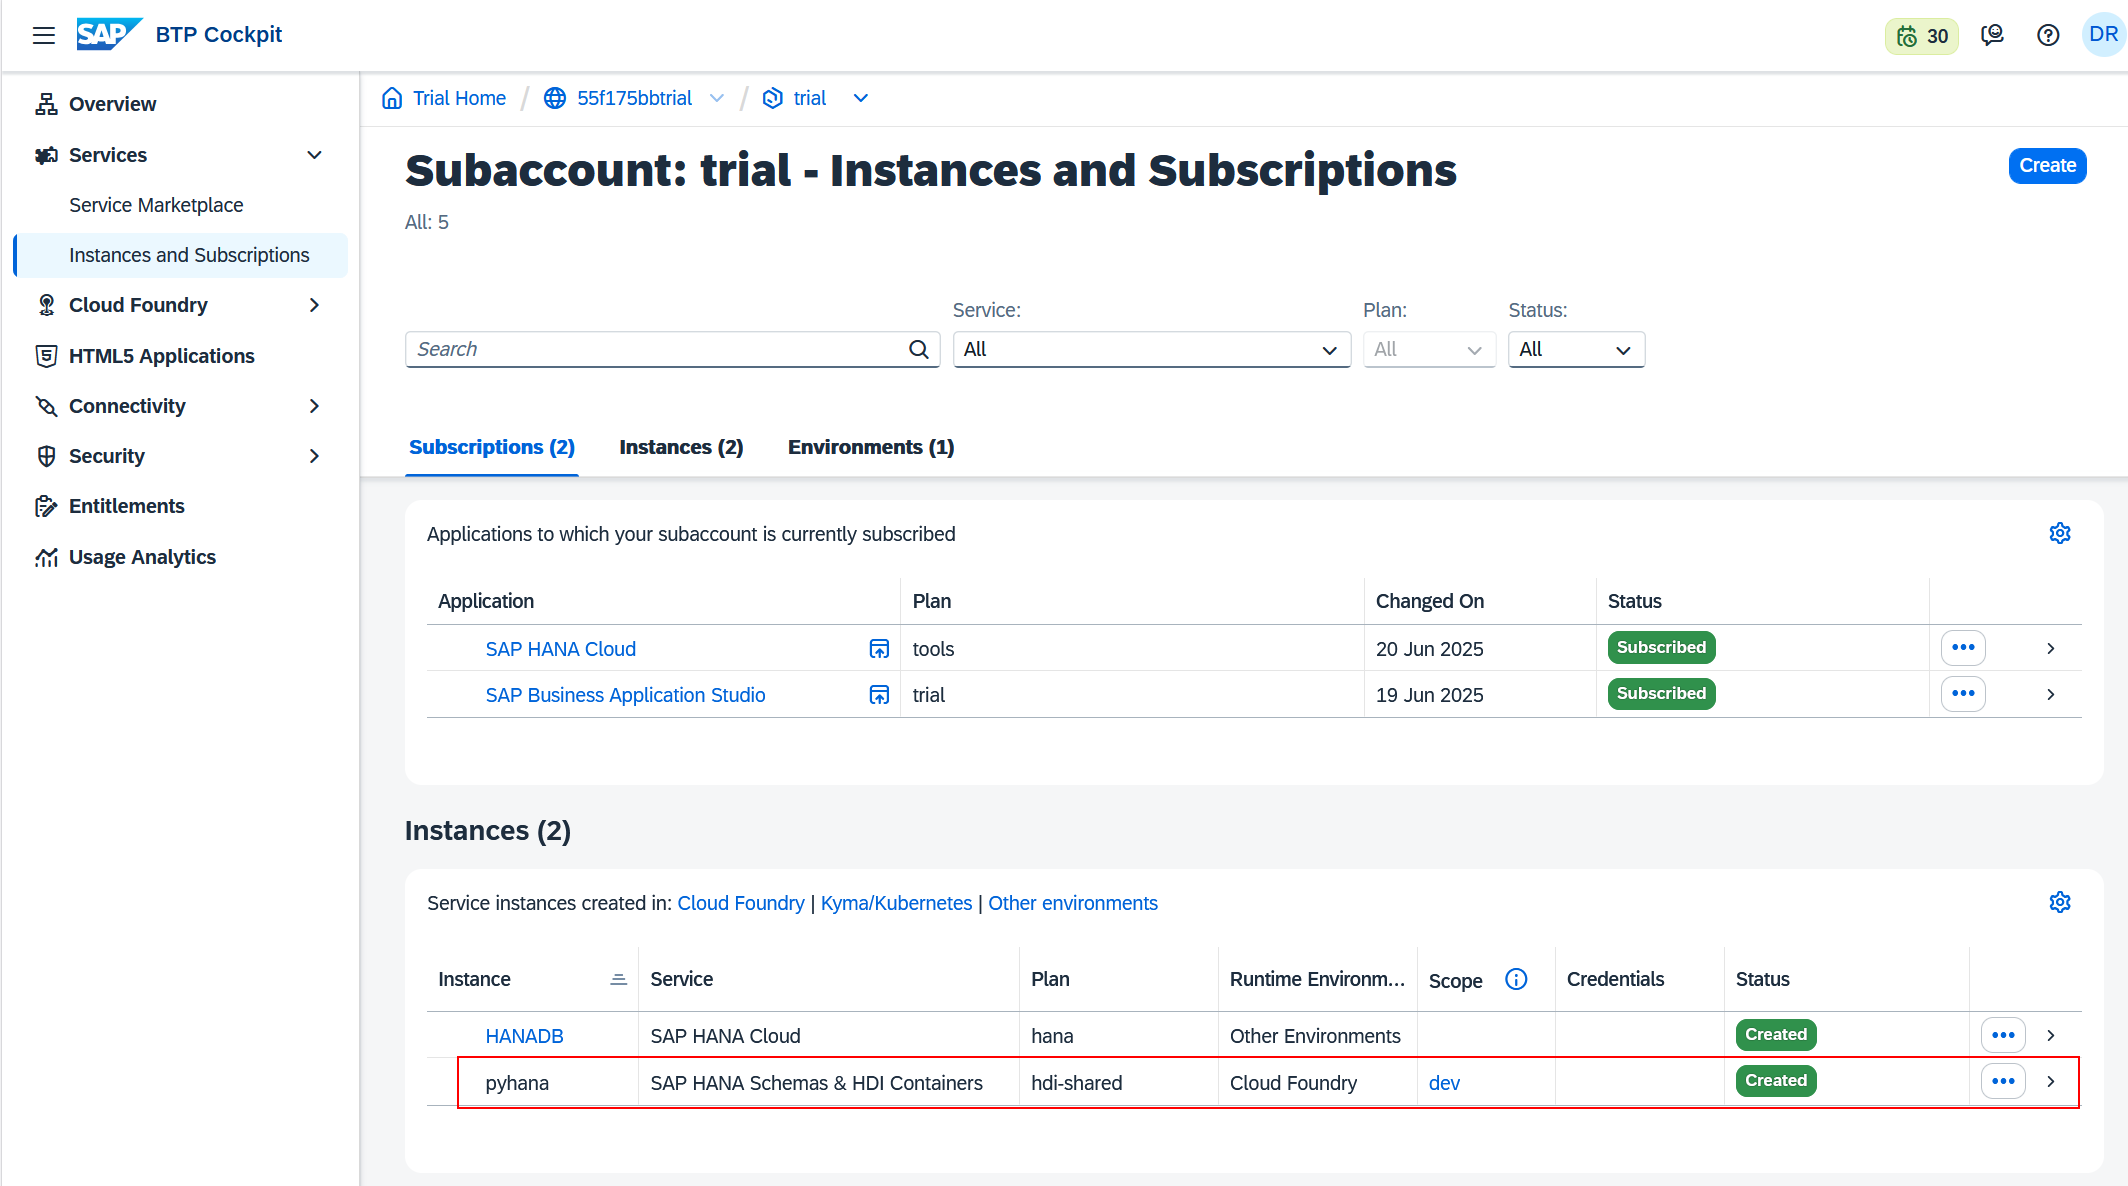The height and width of the screenshot is (1186, 2128).
Task: Open SAP Business Application Studio link
Action: (x=625, y=695)
